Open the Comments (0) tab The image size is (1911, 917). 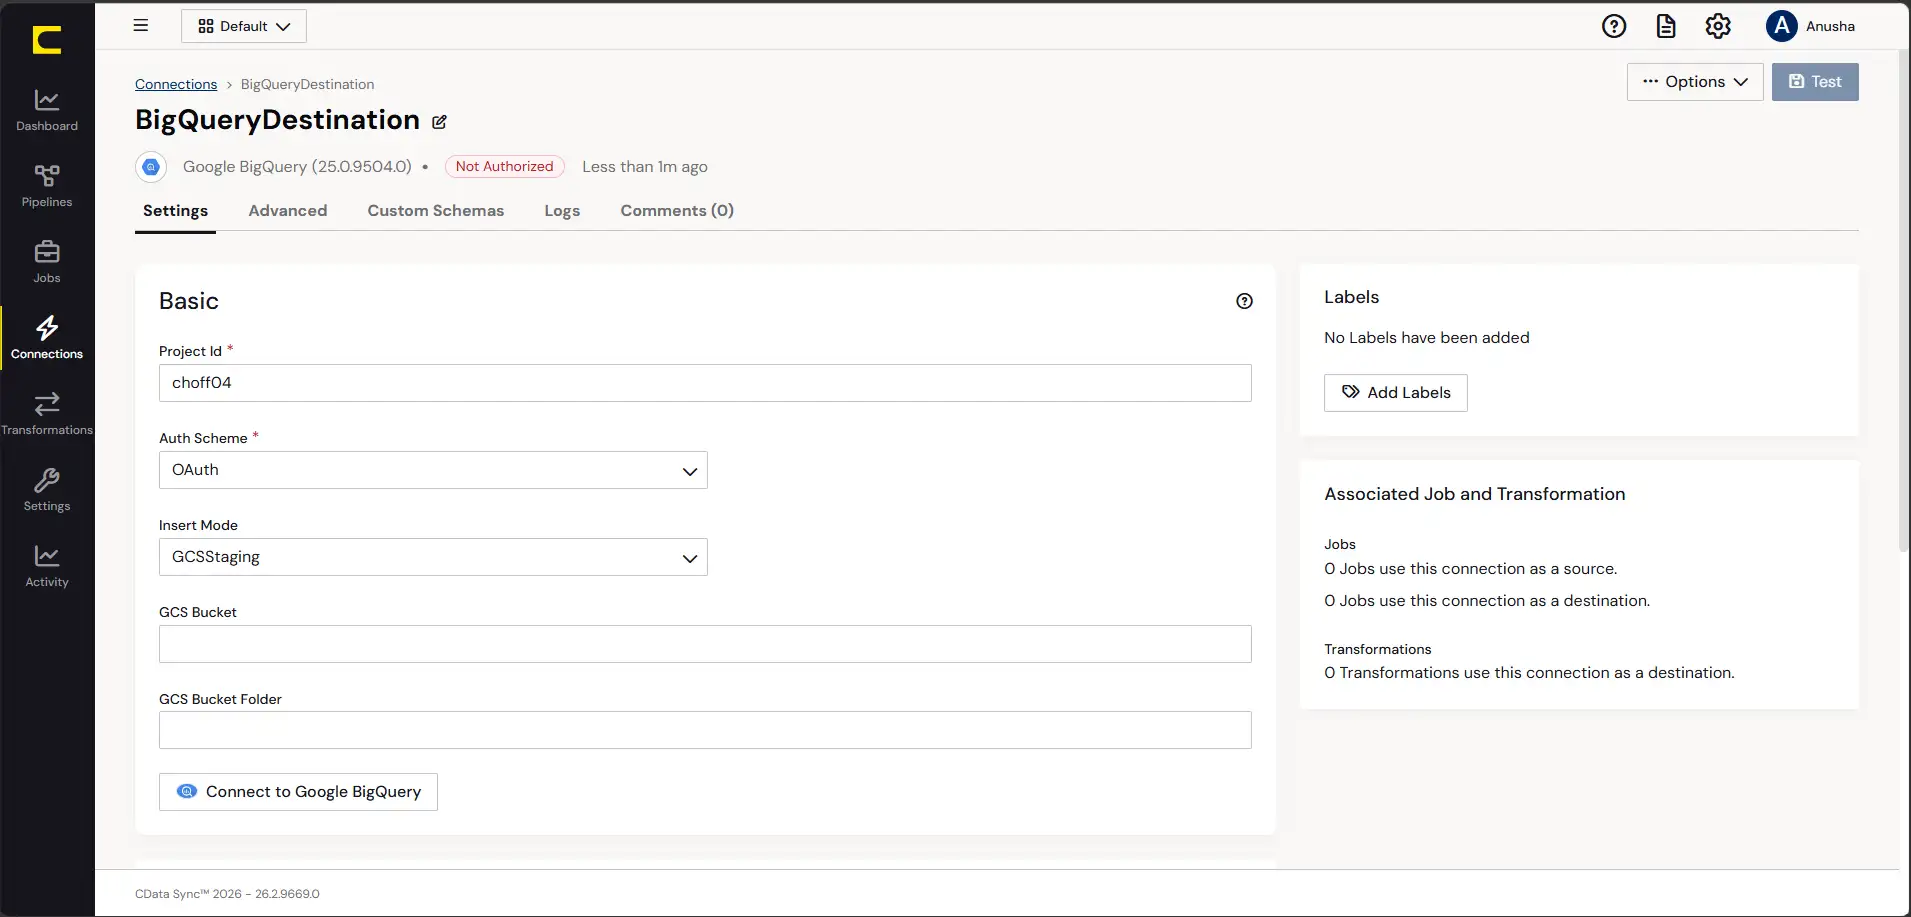677,211
